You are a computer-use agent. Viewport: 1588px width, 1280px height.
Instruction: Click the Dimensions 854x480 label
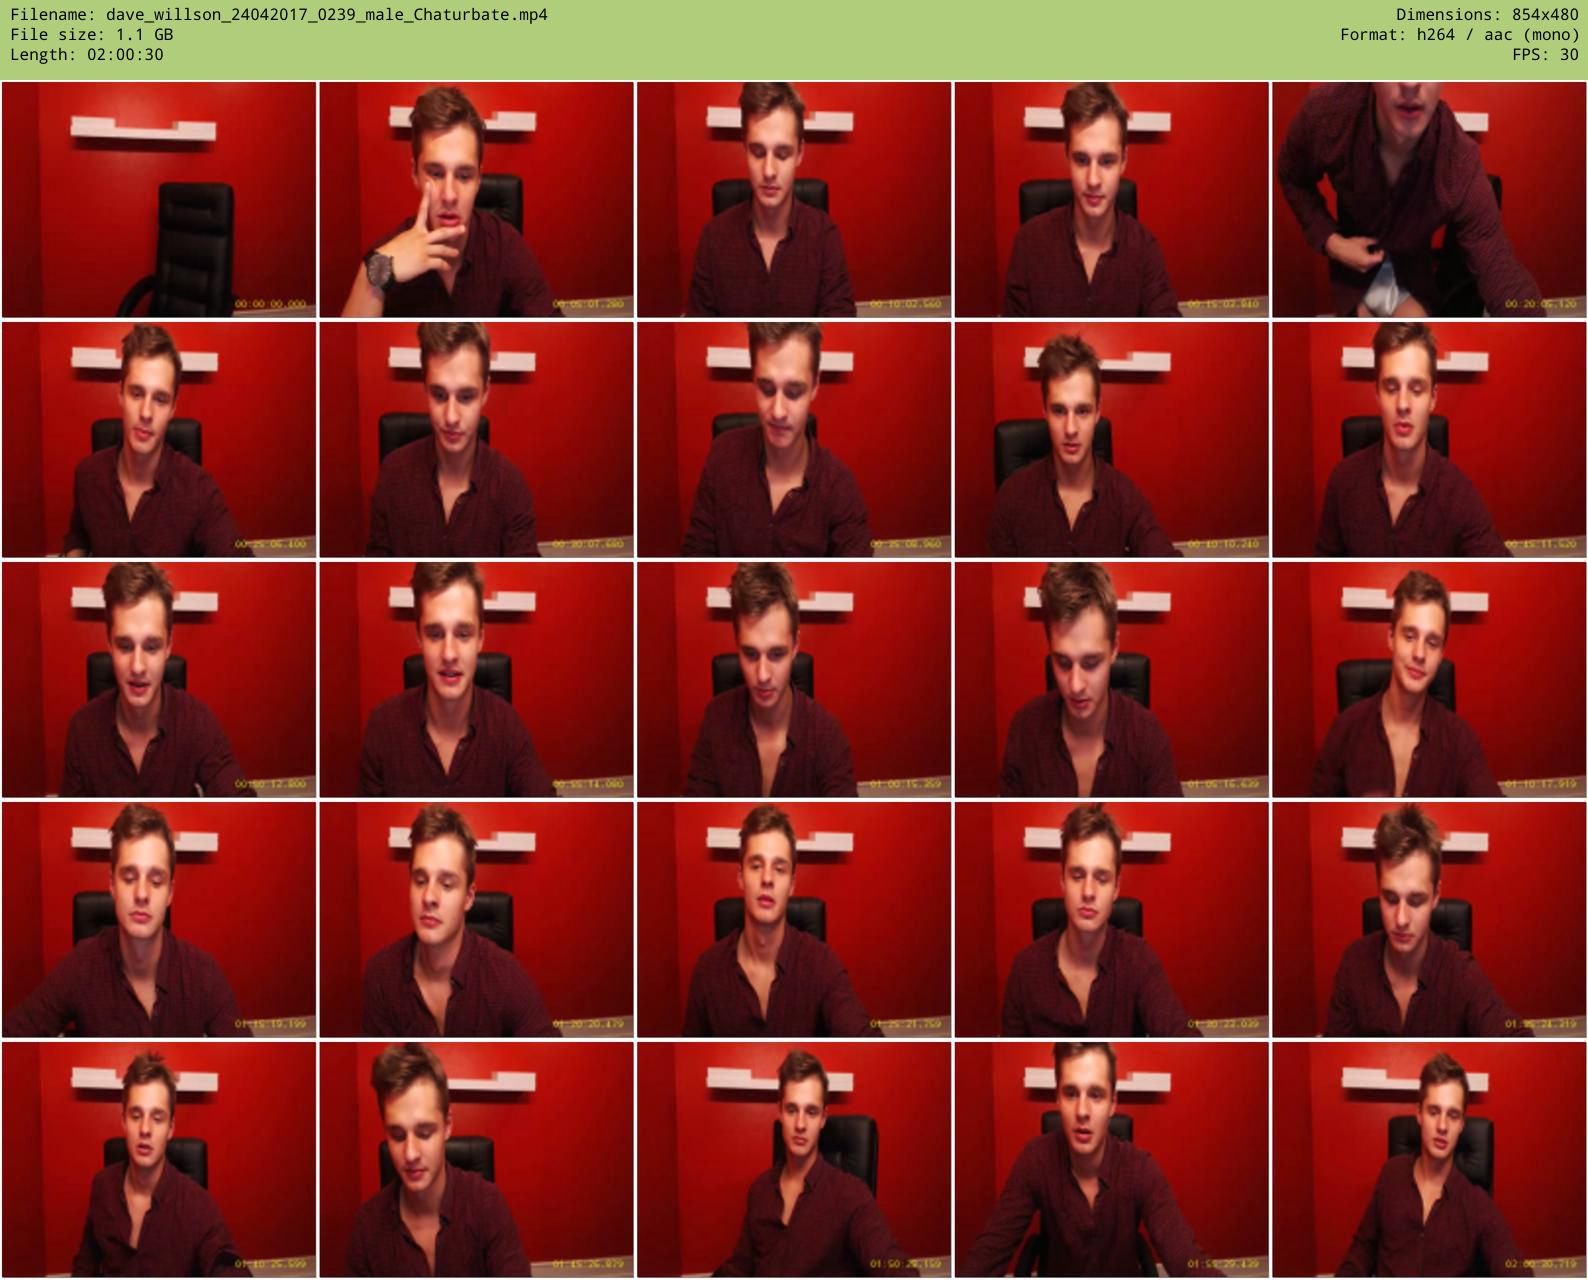pos(1487,14)
